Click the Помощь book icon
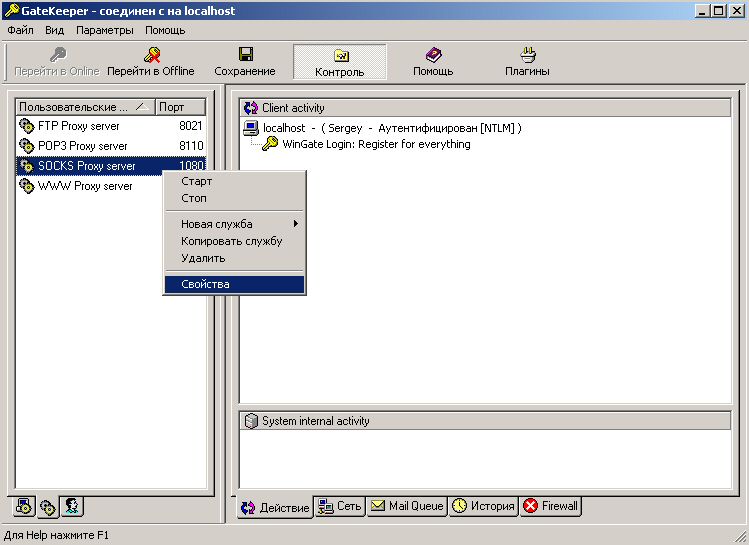The width and height of the screenshot is (749, 545). (433, 55)
